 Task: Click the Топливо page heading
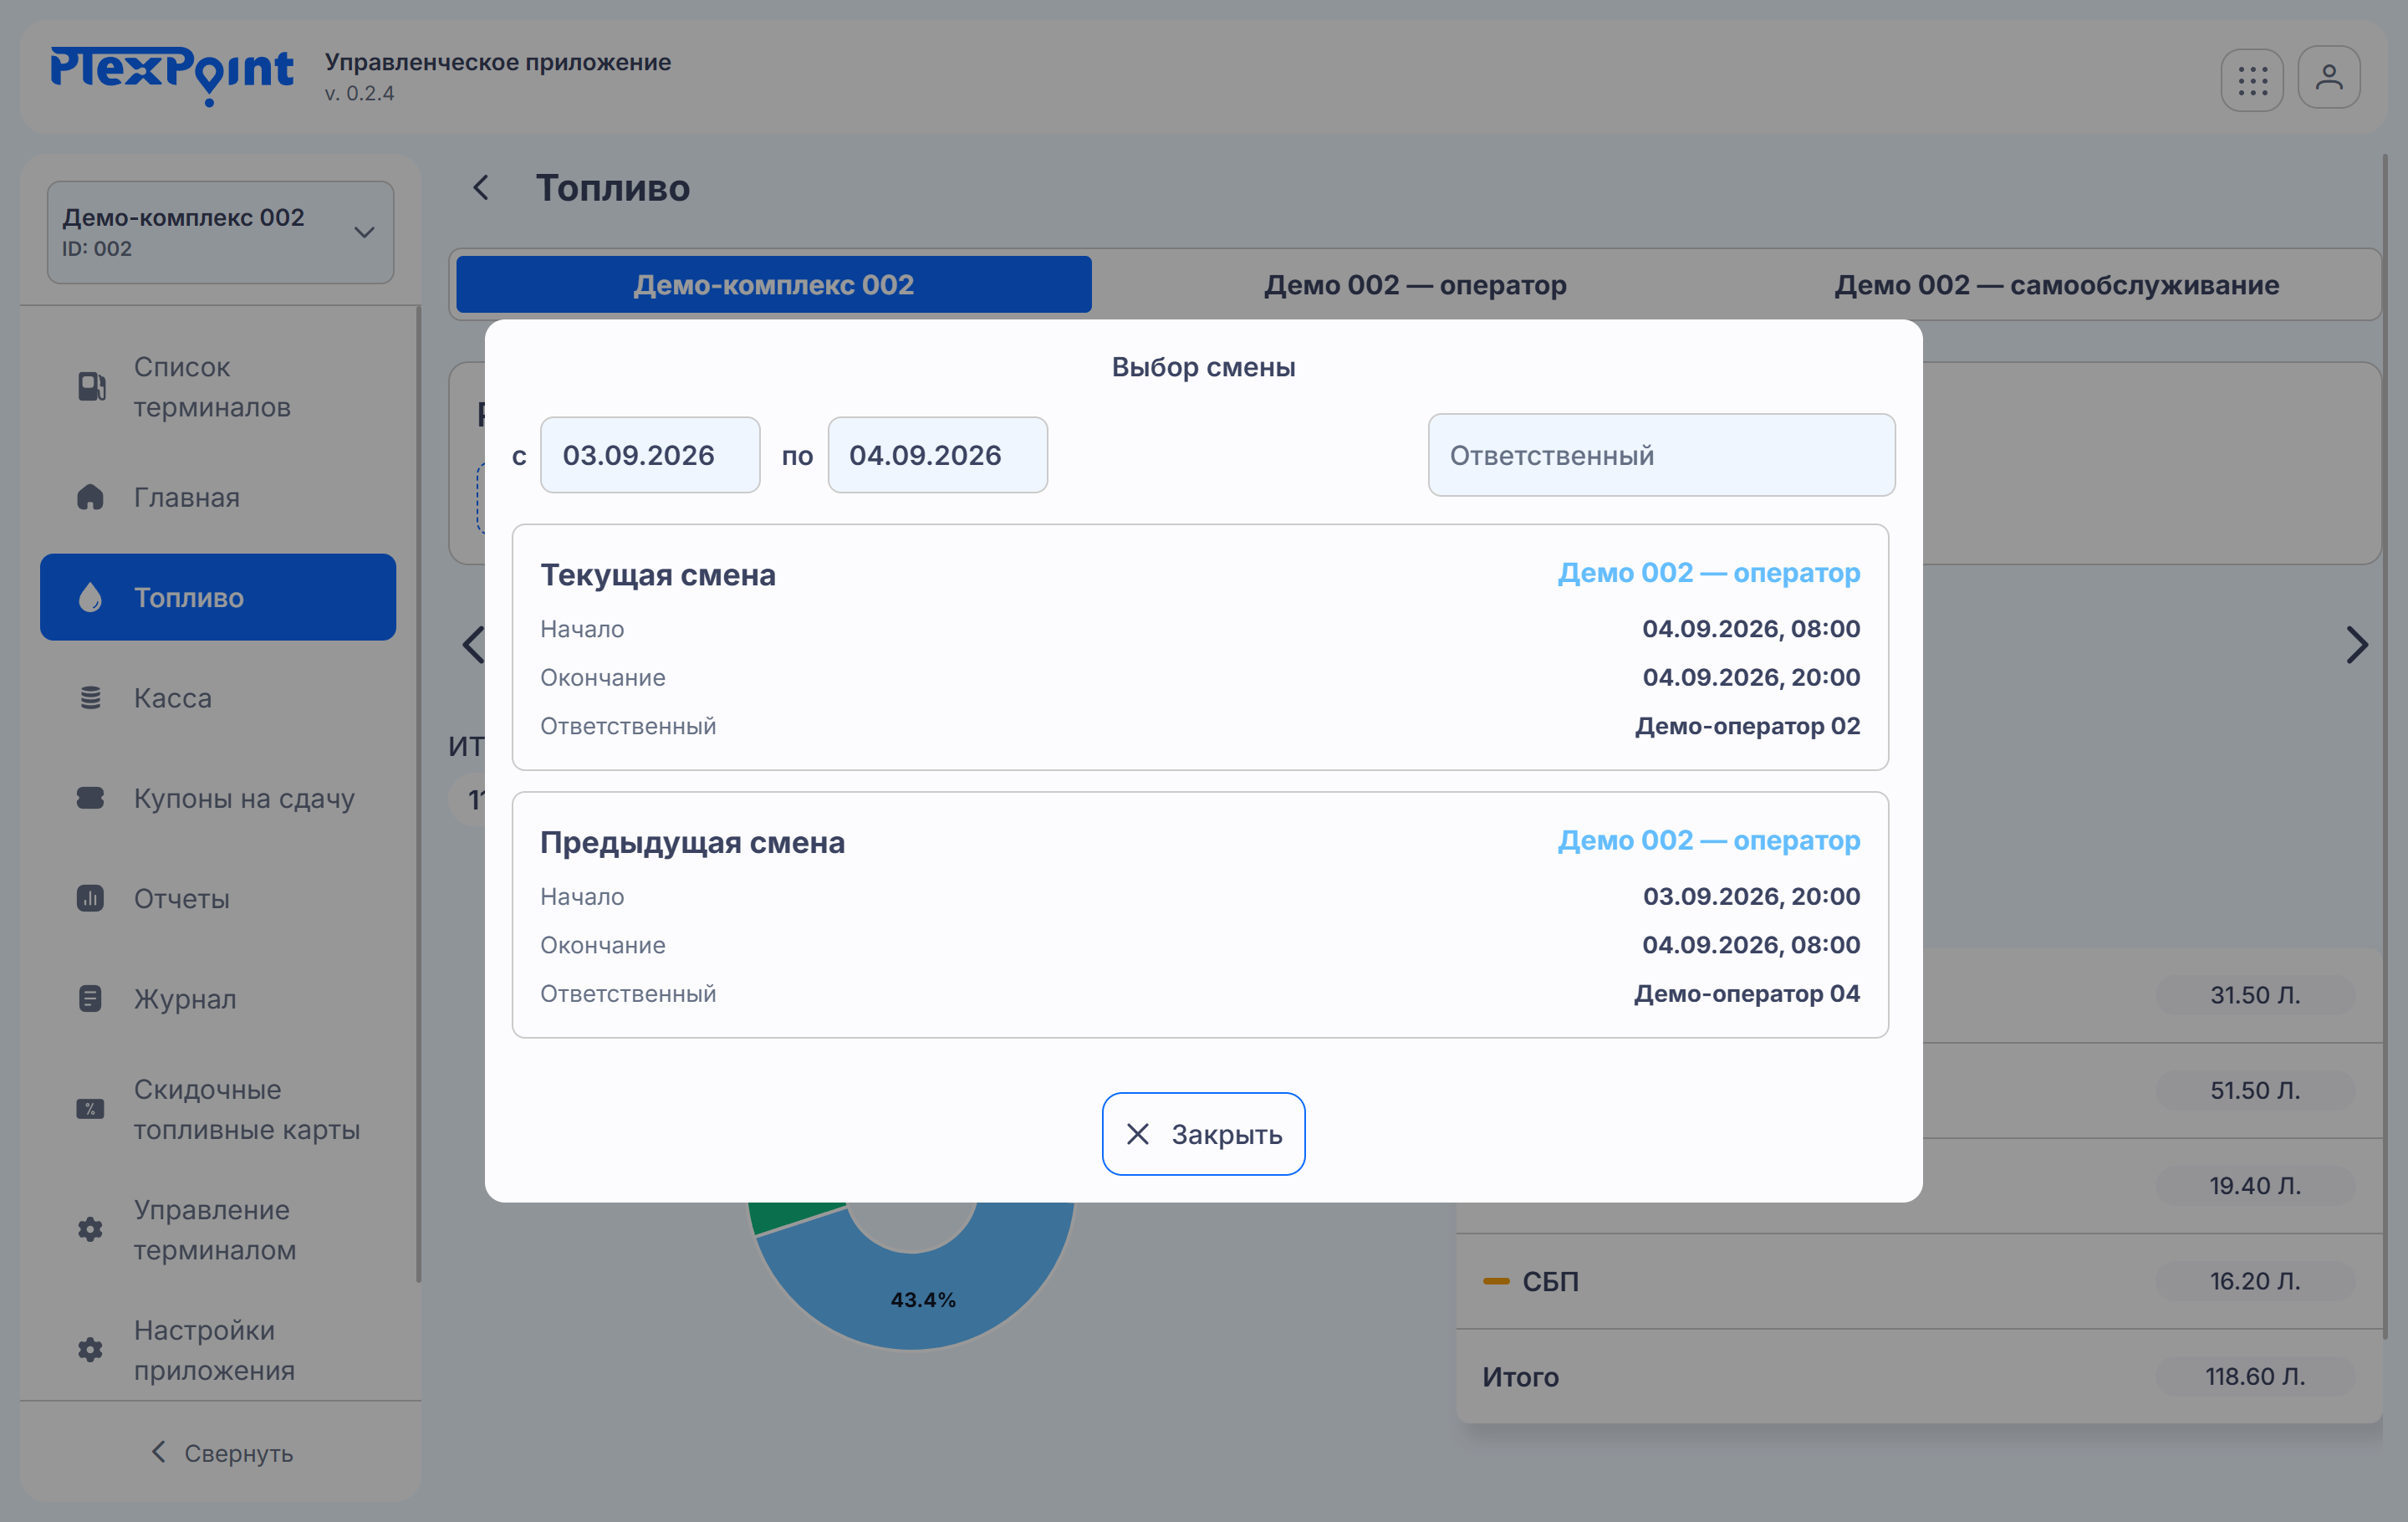tap(612, 188)
